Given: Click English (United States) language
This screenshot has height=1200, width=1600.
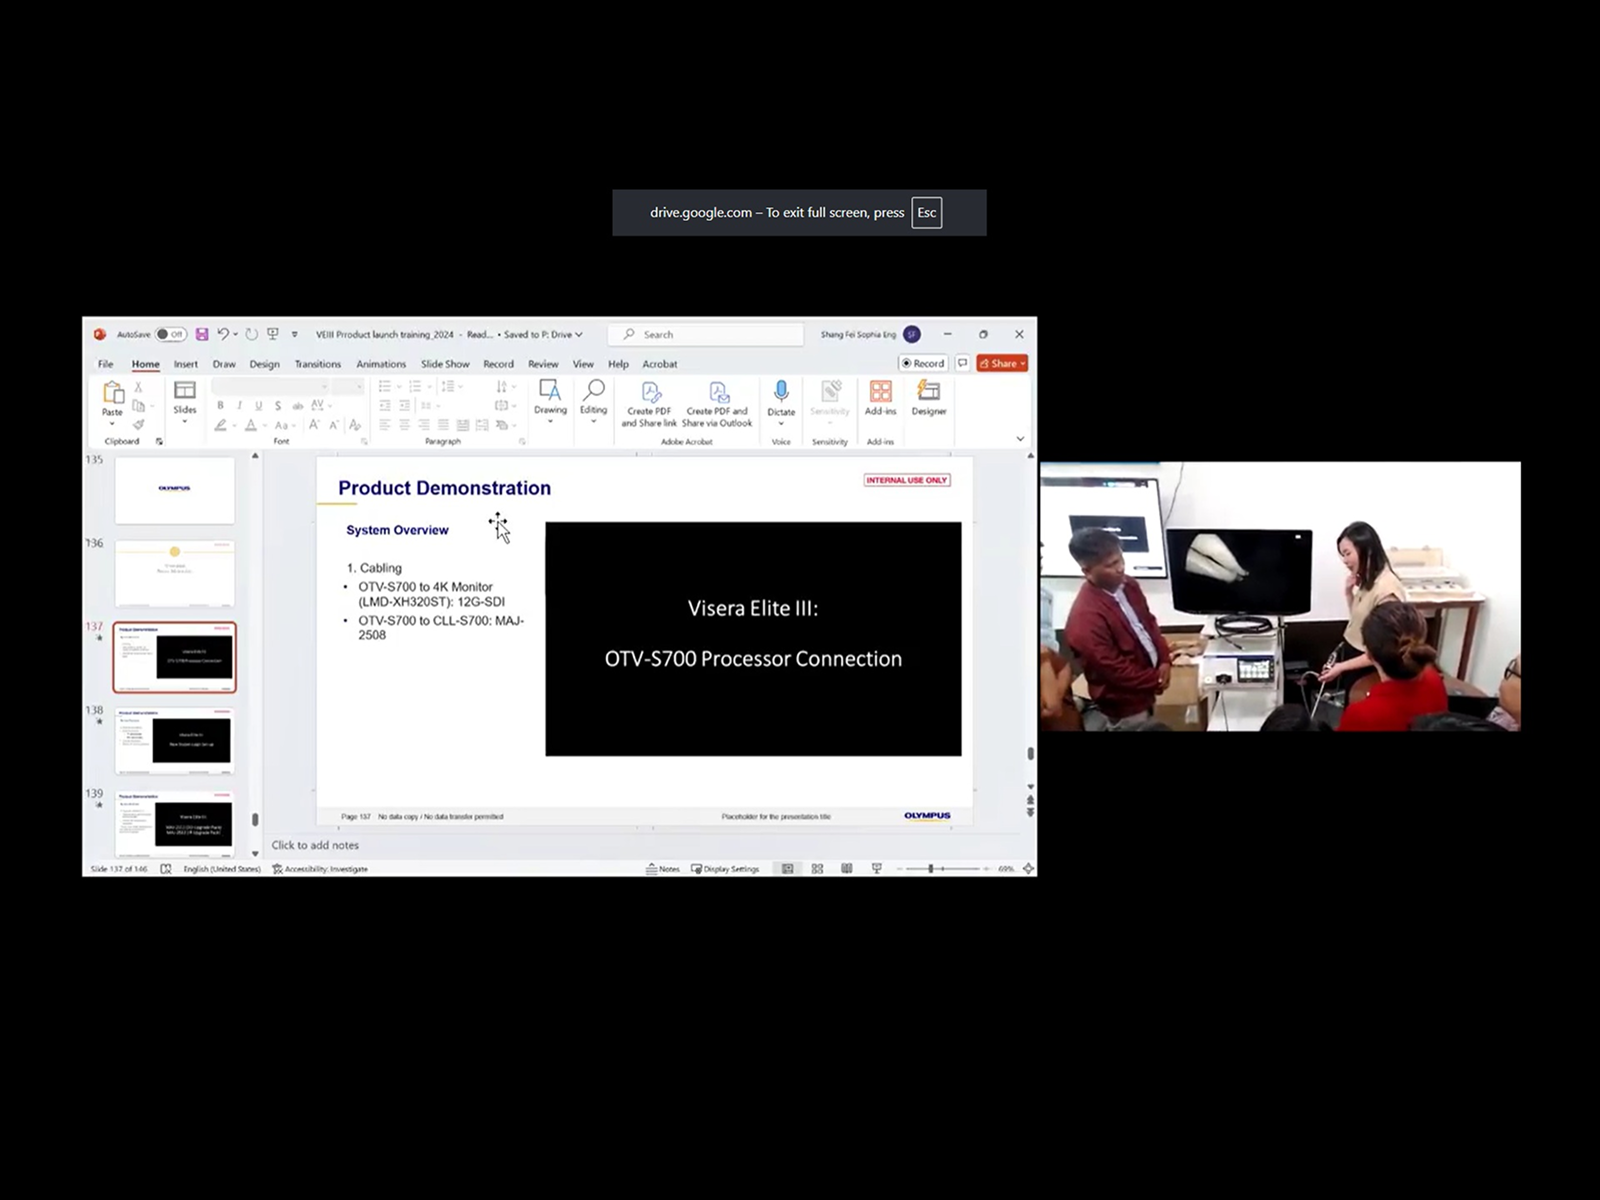Looking at the screenshot, I should click(x=222, y=869).
